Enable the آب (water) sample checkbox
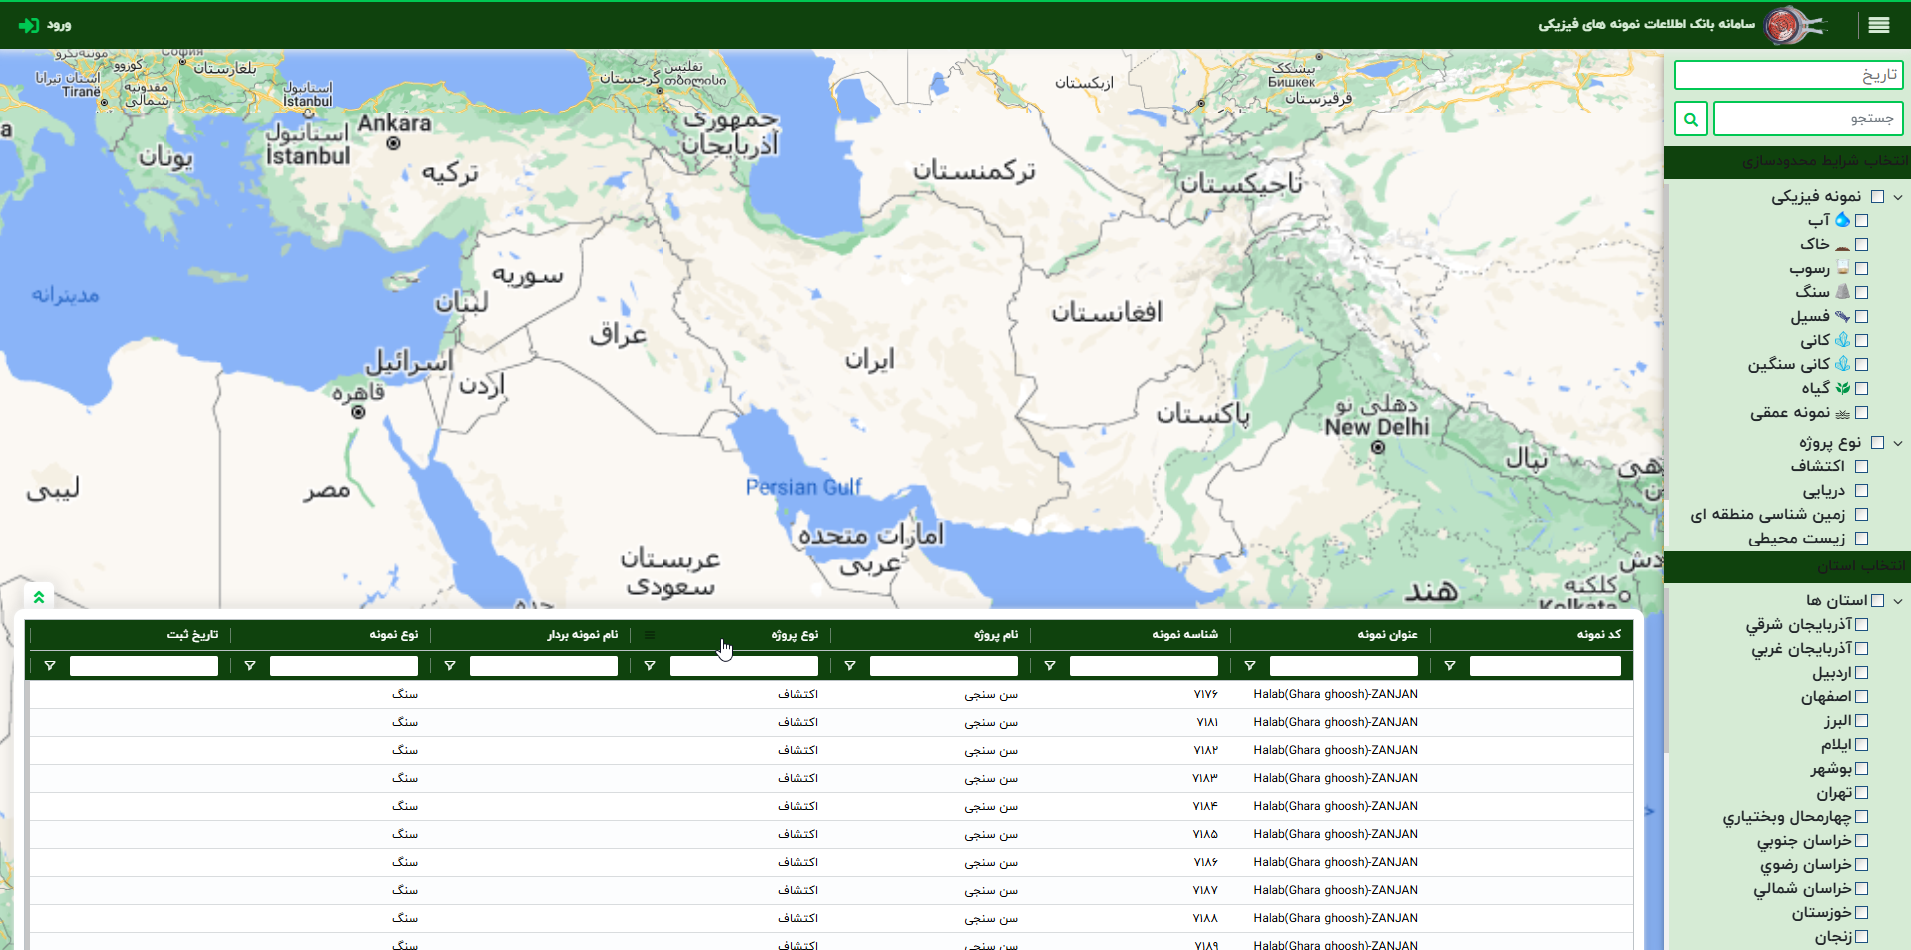This screenshot has width=1911, height=950. pos(1861,221)
